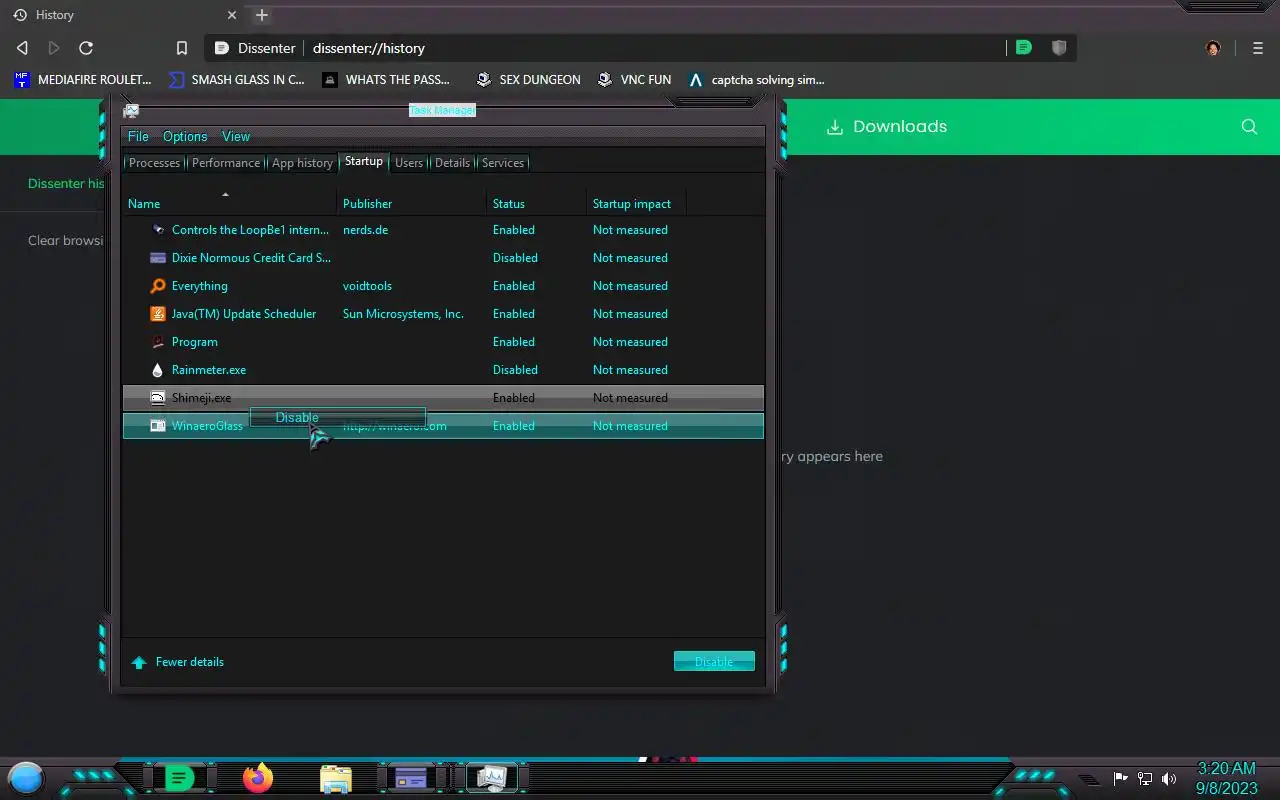This screenshot has height=800, width=1280.
Task: Click the Sun Microsystems, Inc. publisher text
Action: pos(403,314)
